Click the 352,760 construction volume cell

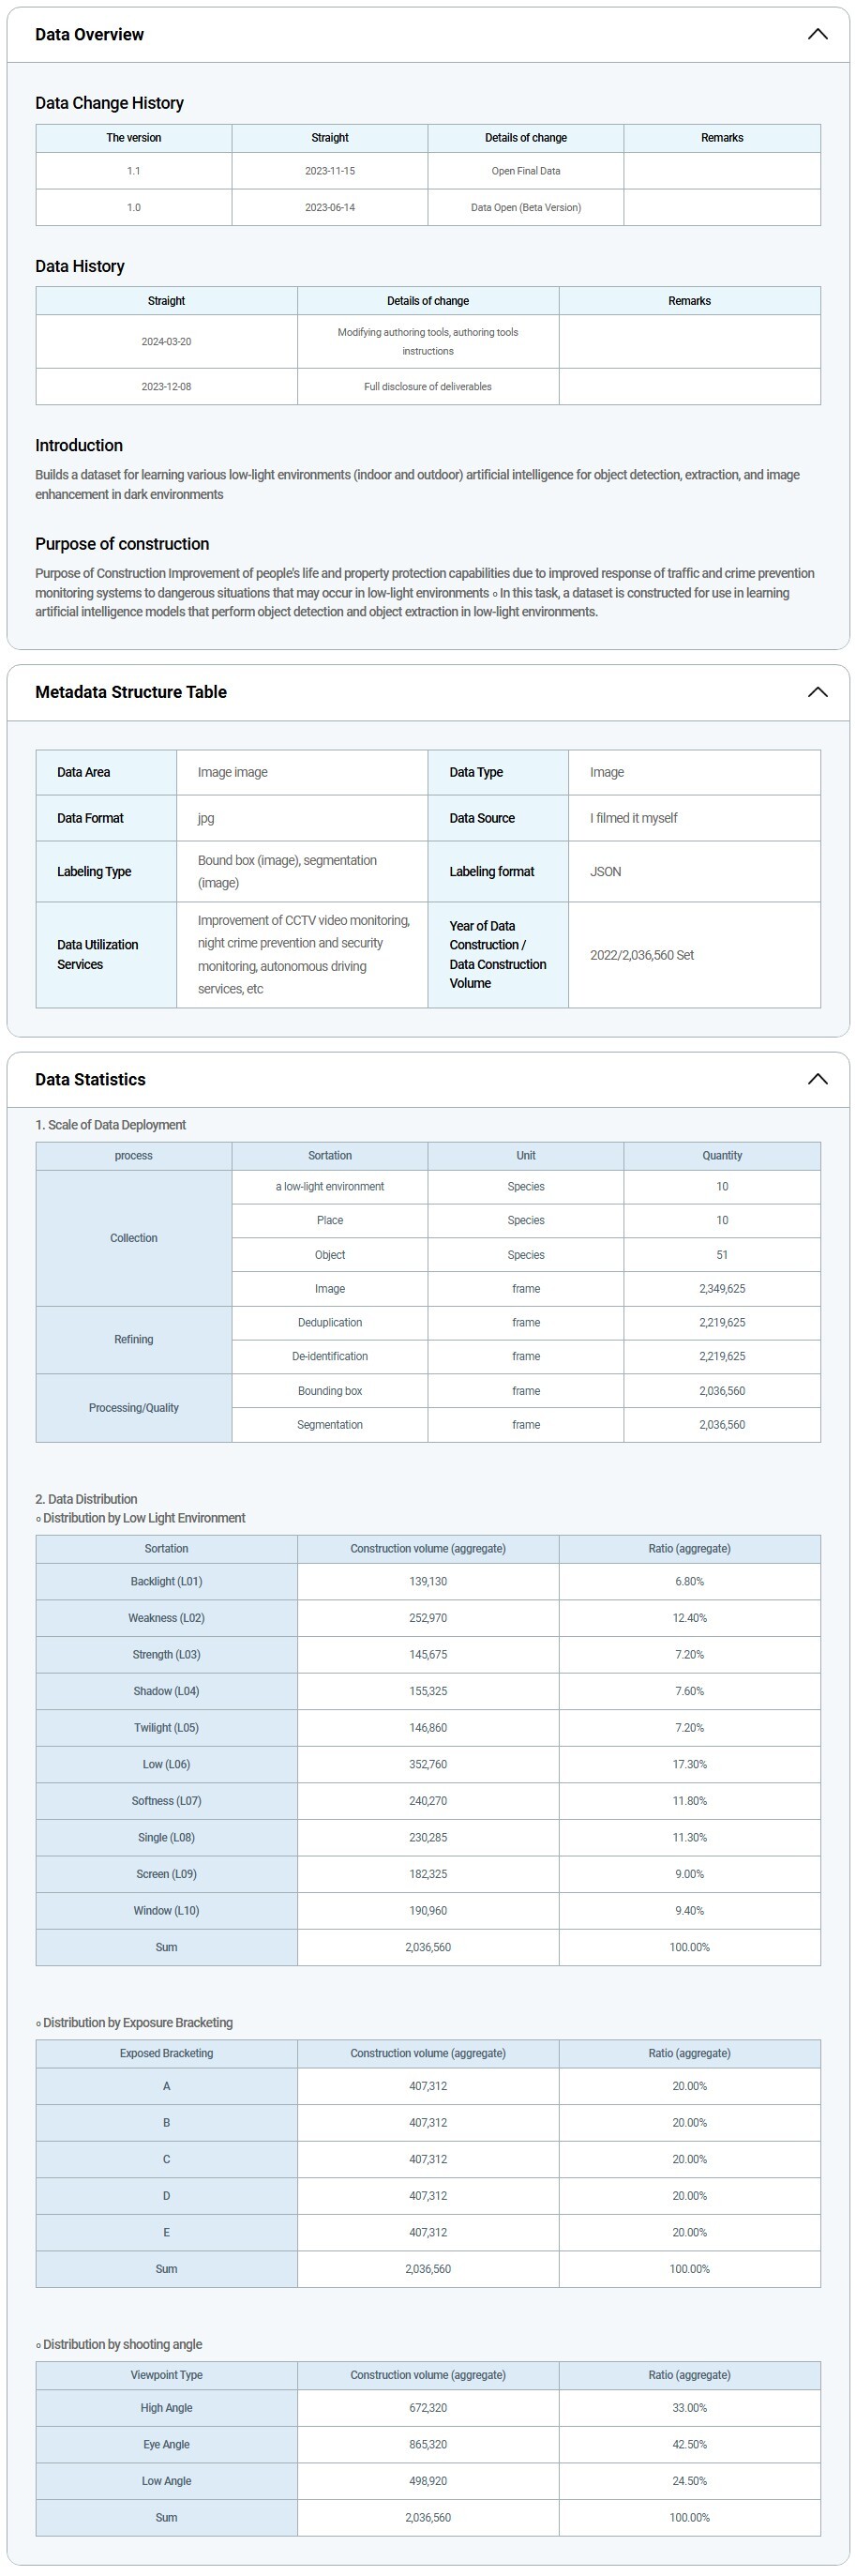(x=427, y=1764)
